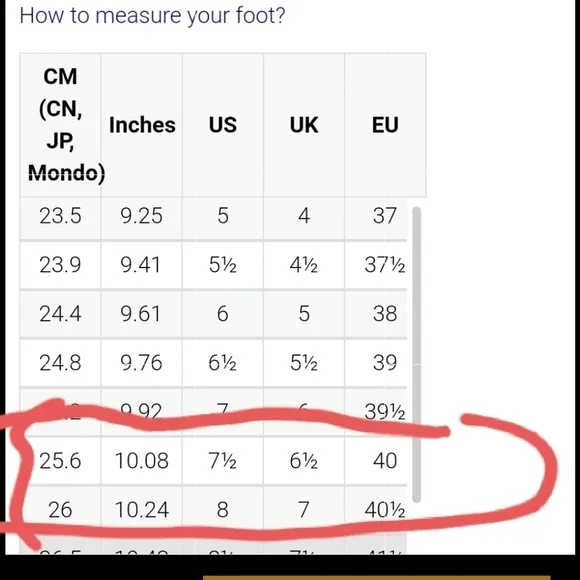
Task: Click the US size 6 cell
Action: [223, 314]
